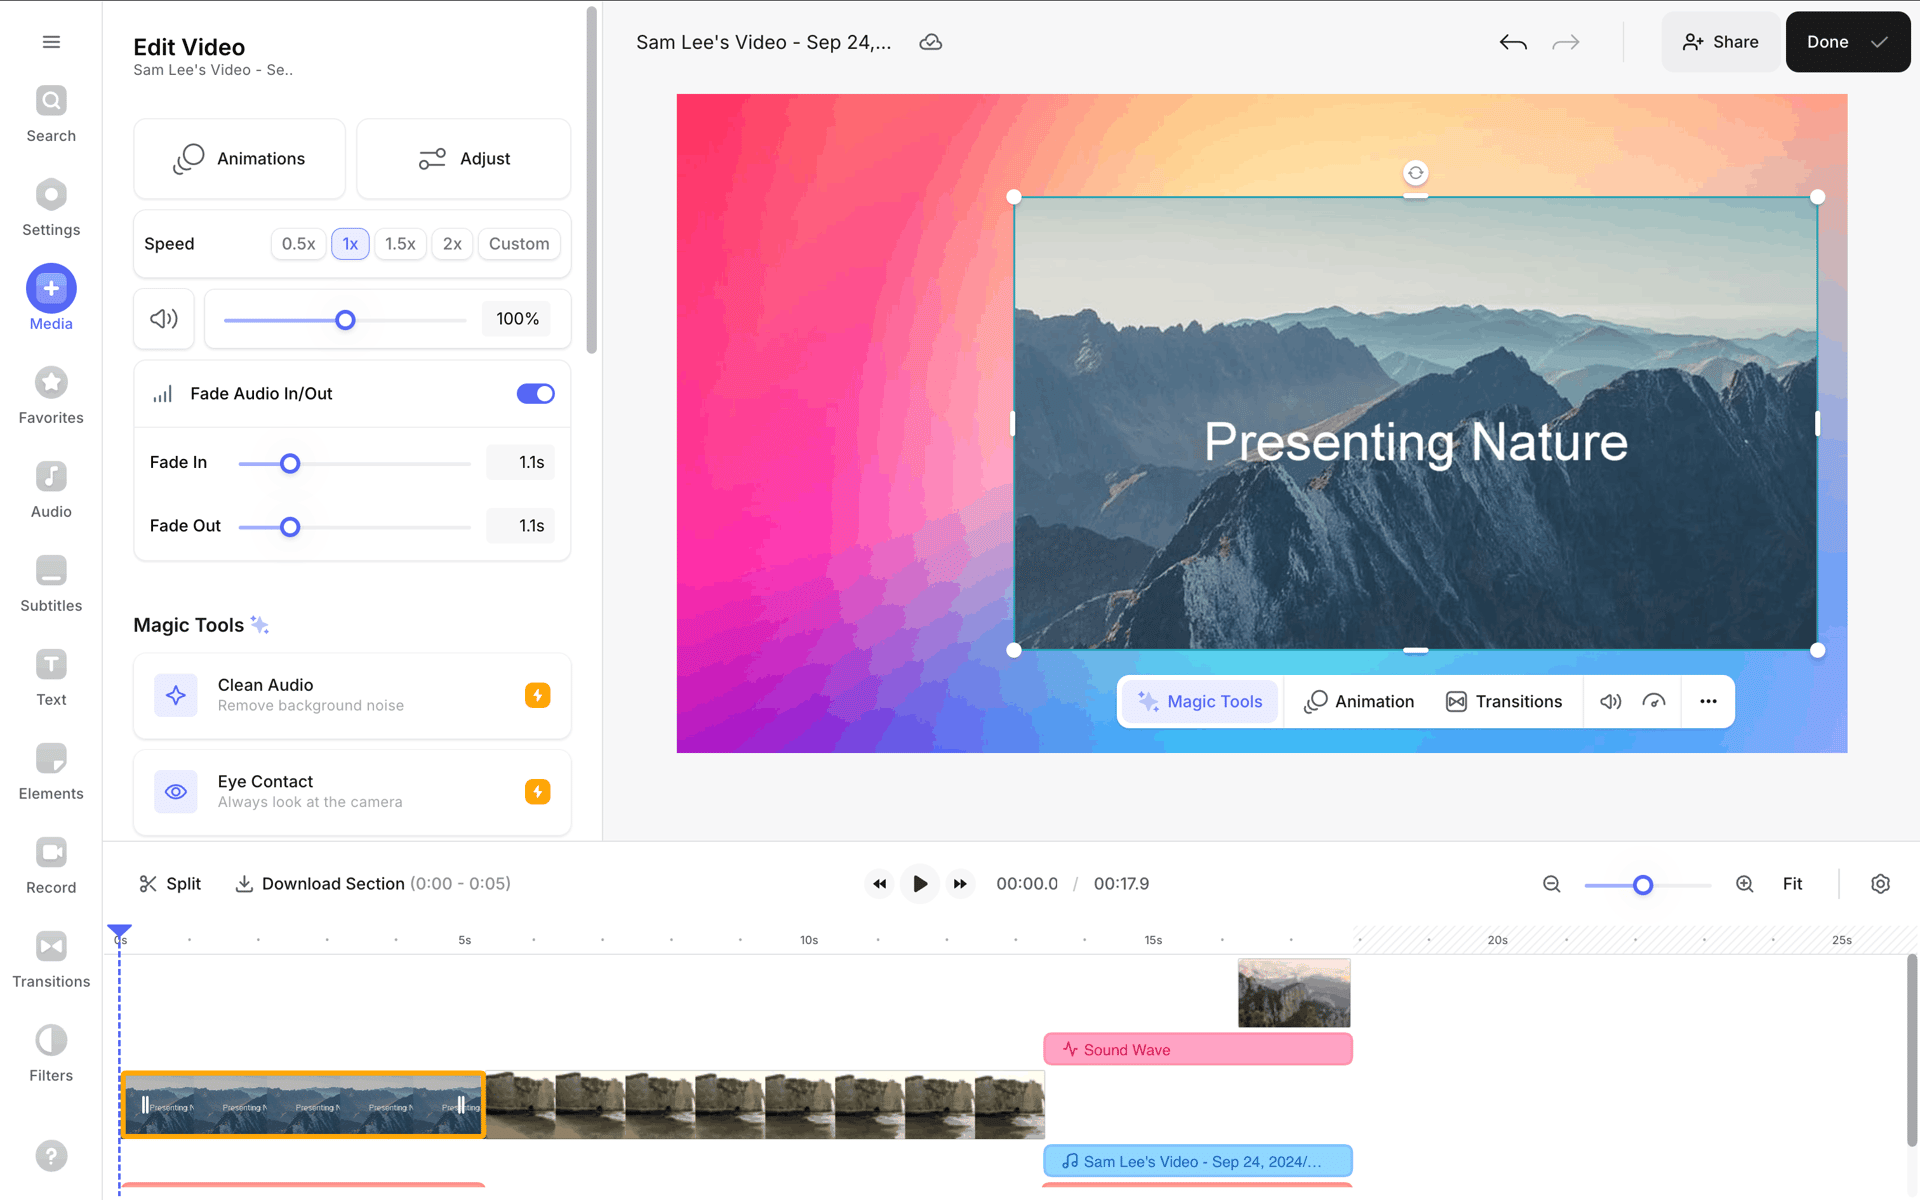Open the Done dropdown chevron
Image resolution: width=1920 pixels, height=1200 pixels.
tap(1880, 42)
